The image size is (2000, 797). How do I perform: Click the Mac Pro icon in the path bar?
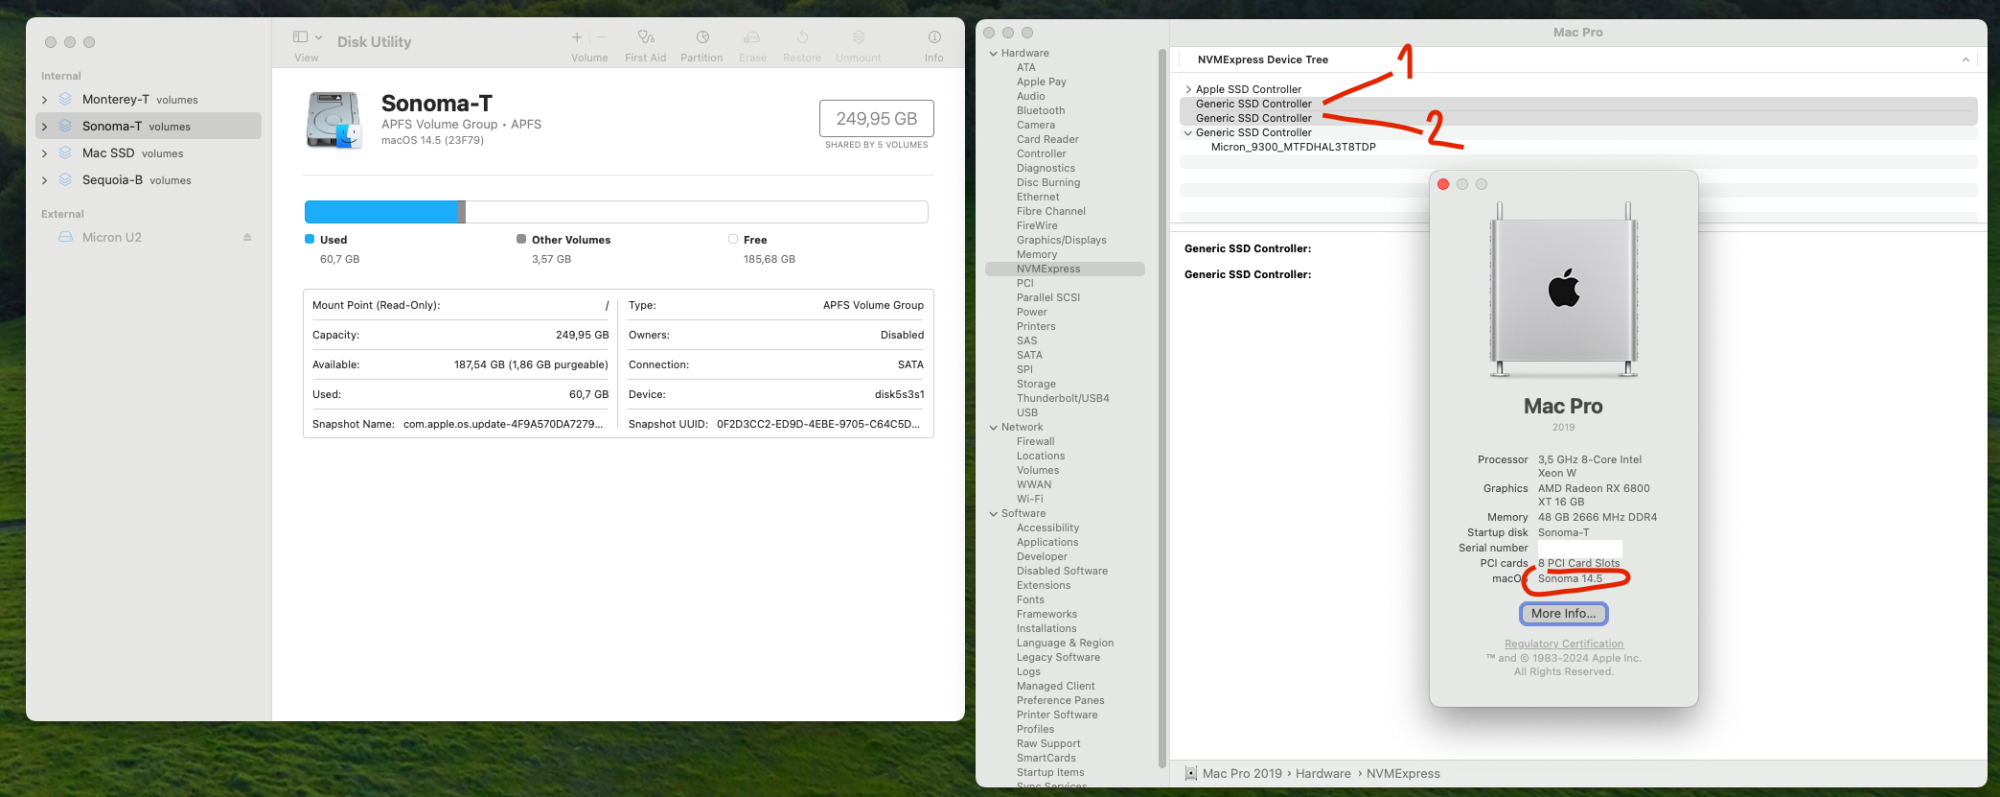1190,773
